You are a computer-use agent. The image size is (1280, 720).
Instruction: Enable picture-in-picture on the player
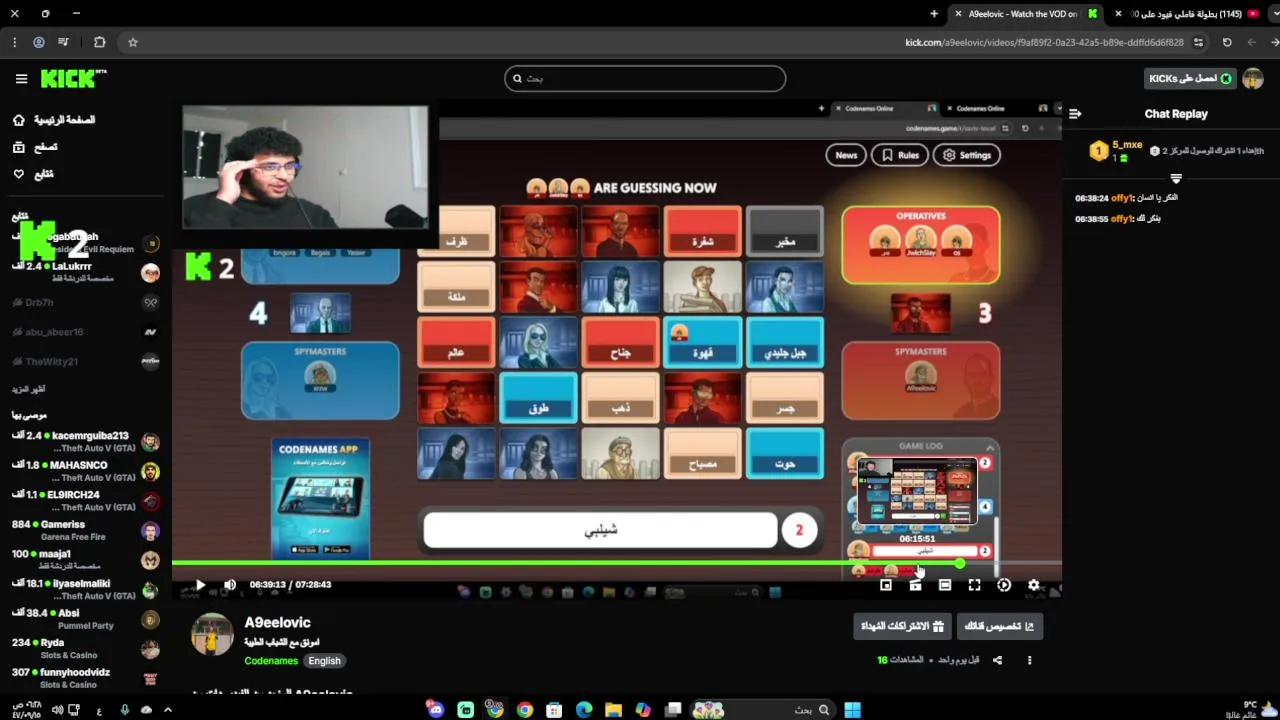(886, 585)
